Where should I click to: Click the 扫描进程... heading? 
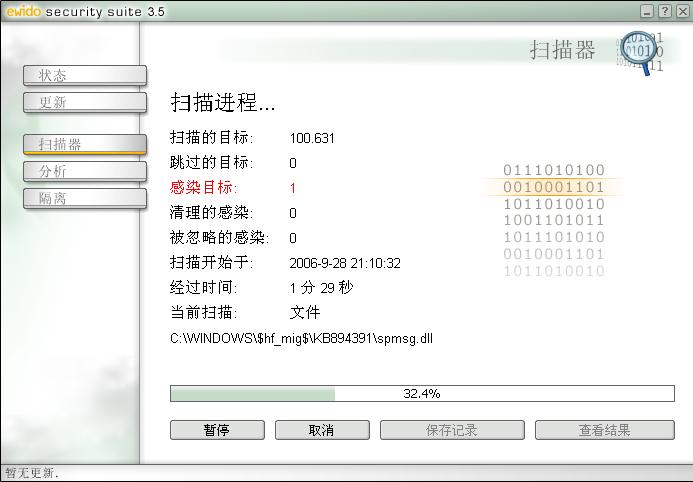[223, 102]
